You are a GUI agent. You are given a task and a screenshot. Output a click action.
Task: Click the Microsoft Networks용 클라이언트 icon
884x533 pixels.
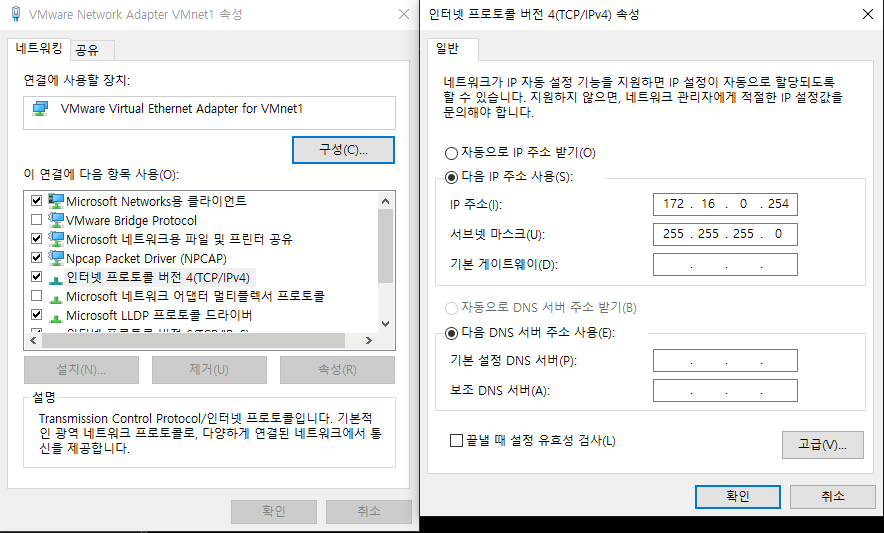tap(56, 201)
